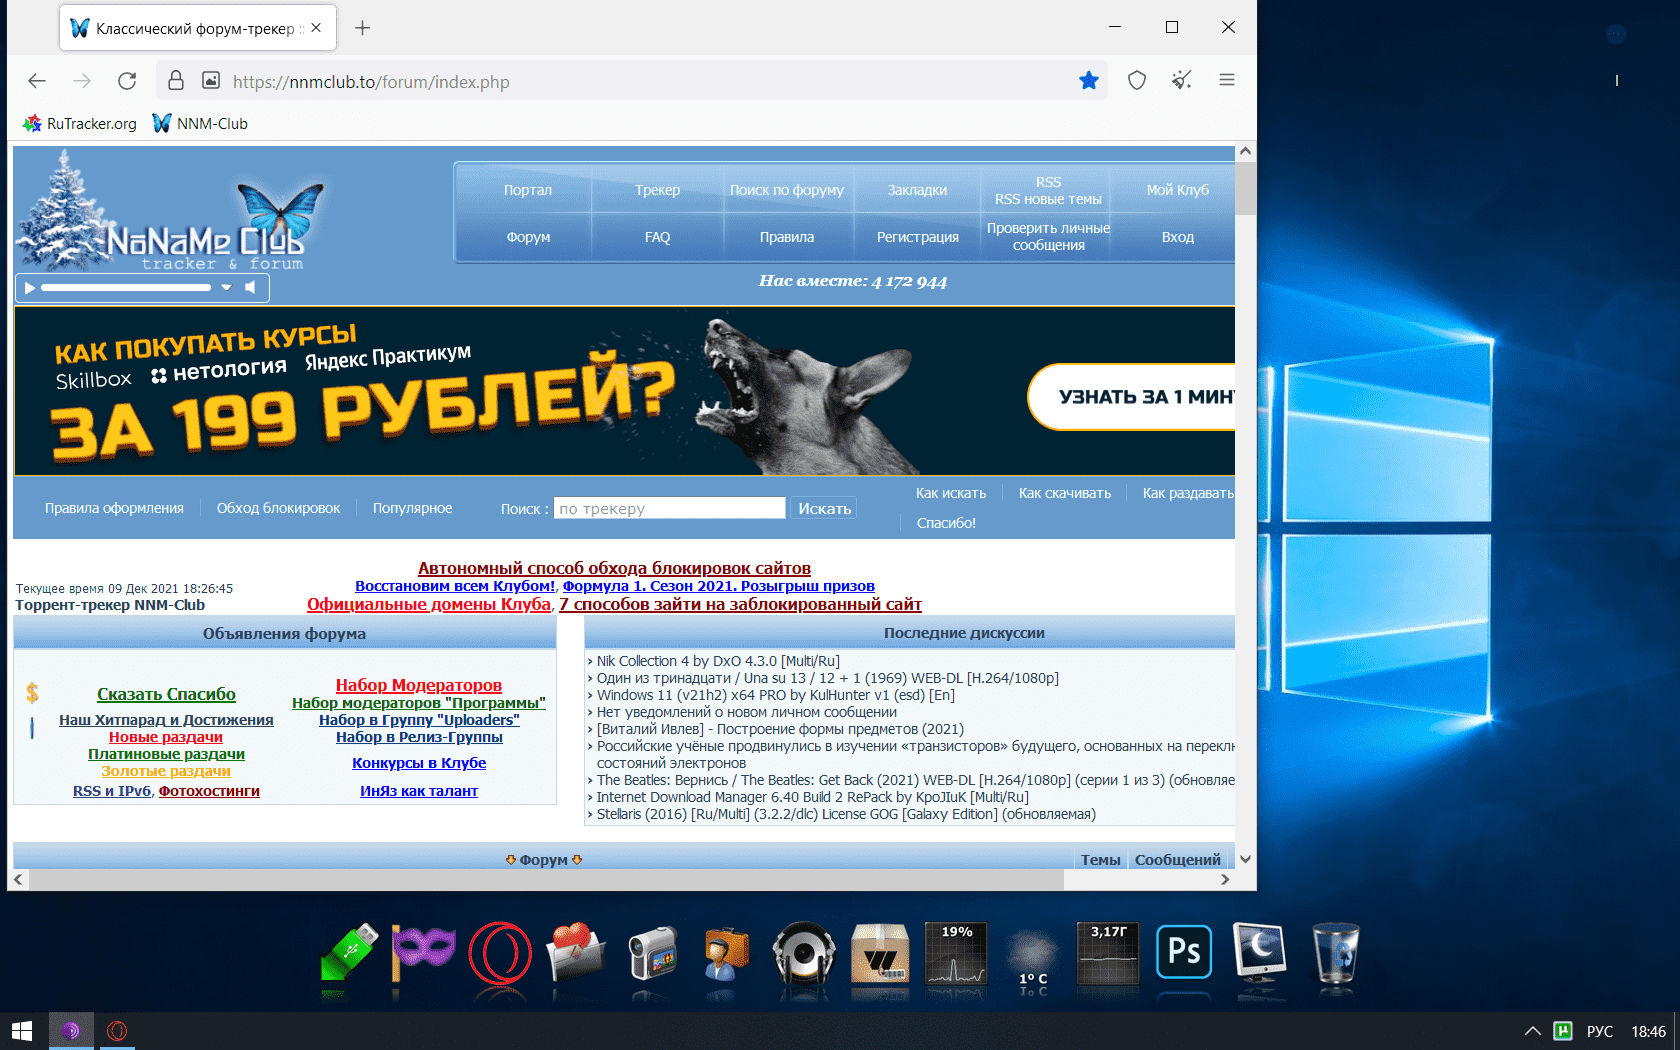Close the Классический форум-трекер tab
Viewport: 1680px width, 1050px height.
[316, 28]
